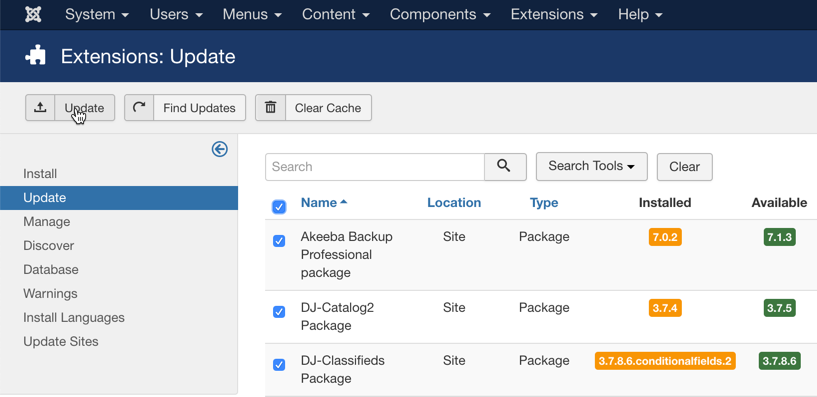Click the Installed column header
Viewport: 817px width, 397px height.
point(665,203)
